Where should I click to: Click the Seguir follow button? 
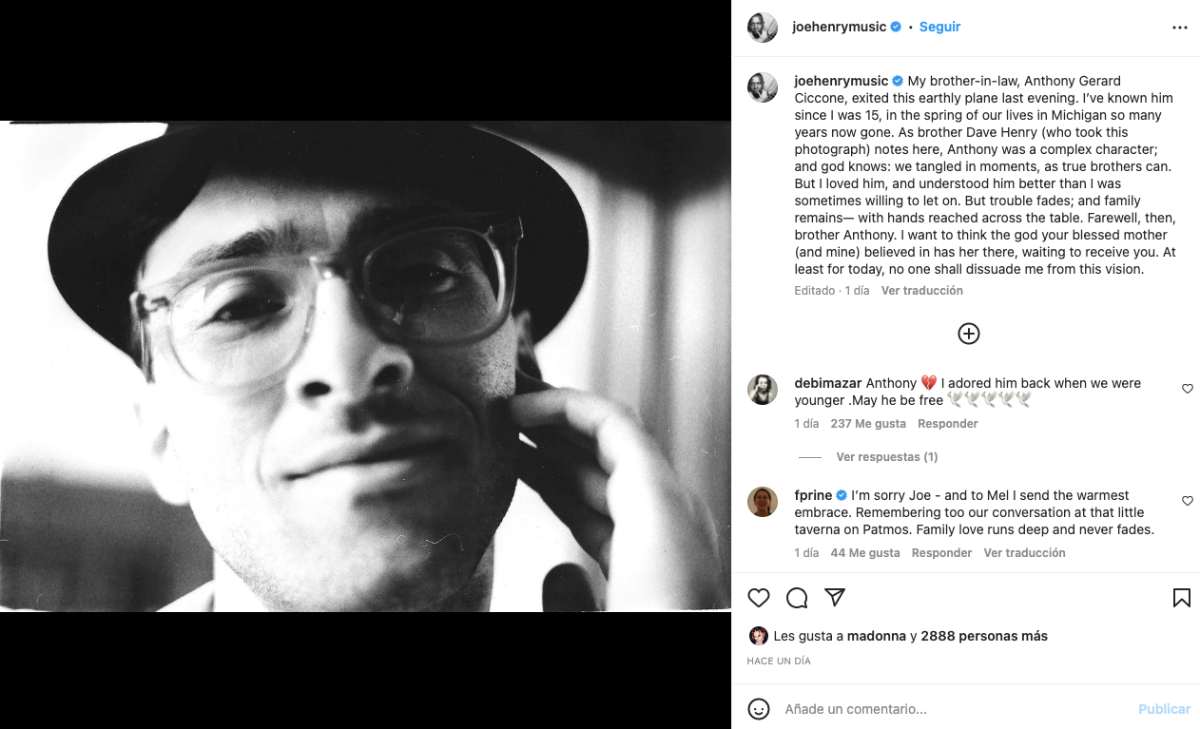[x=939, y=27]
